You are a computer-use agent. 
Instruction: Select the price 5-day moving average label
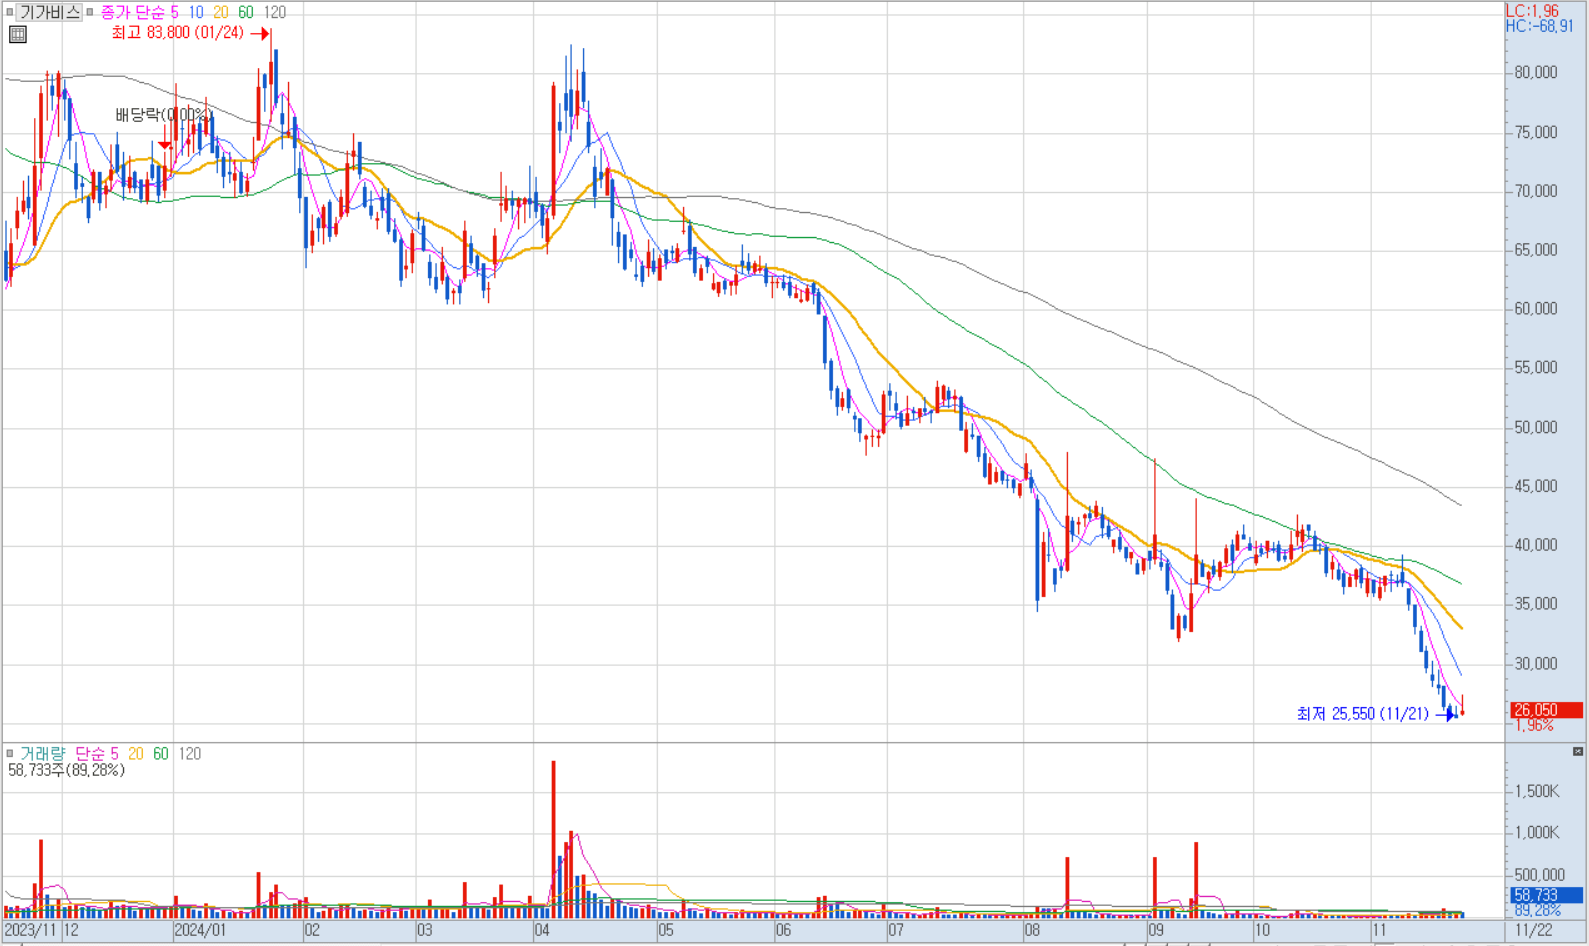click(x=174, y=12)
